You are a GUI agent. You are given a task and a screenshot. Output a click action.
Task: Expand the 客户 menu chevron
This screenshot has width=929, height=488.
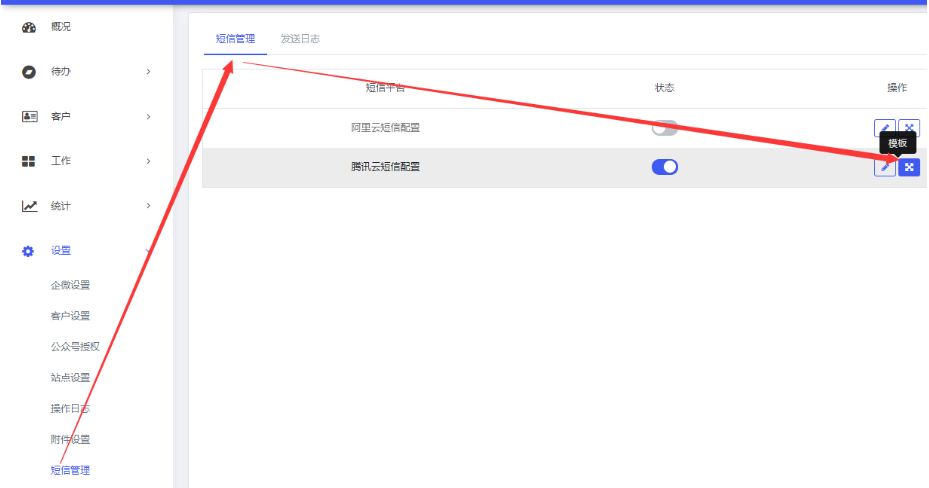pos(148,117)
